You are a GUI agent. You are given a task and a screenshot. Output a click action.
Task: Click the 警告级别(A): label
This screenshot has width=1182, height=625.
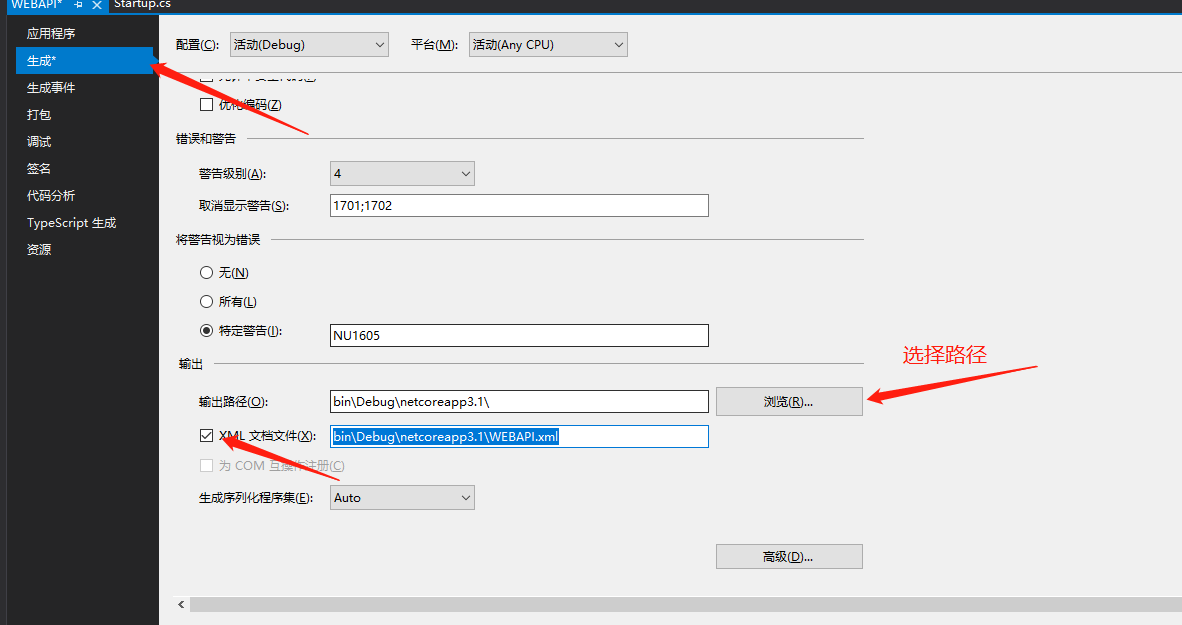pos(232,174)
